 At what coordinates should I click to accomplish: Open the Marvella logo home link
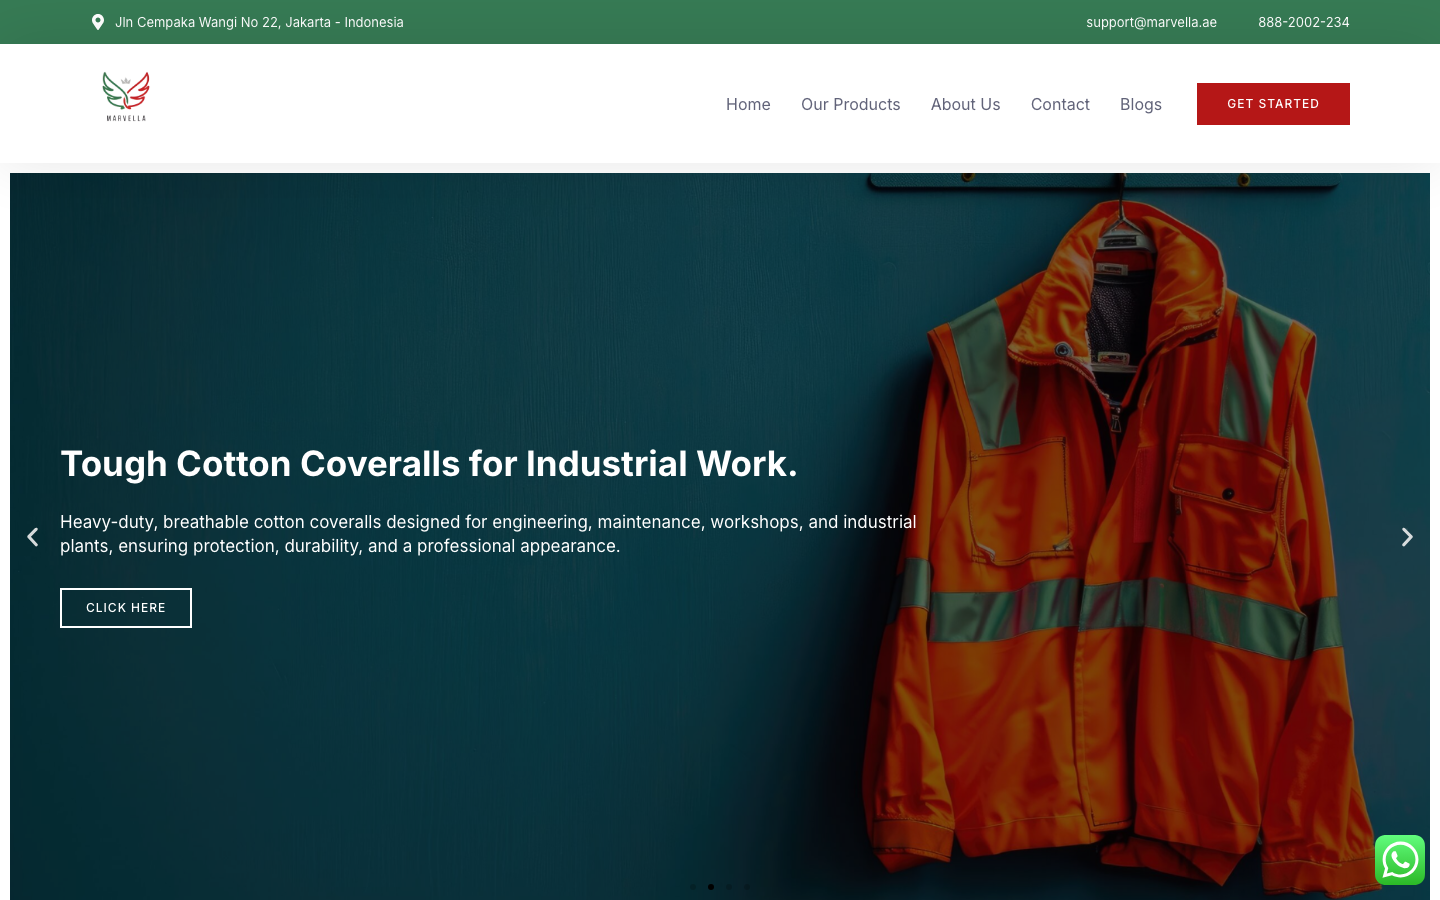point(126,96)
